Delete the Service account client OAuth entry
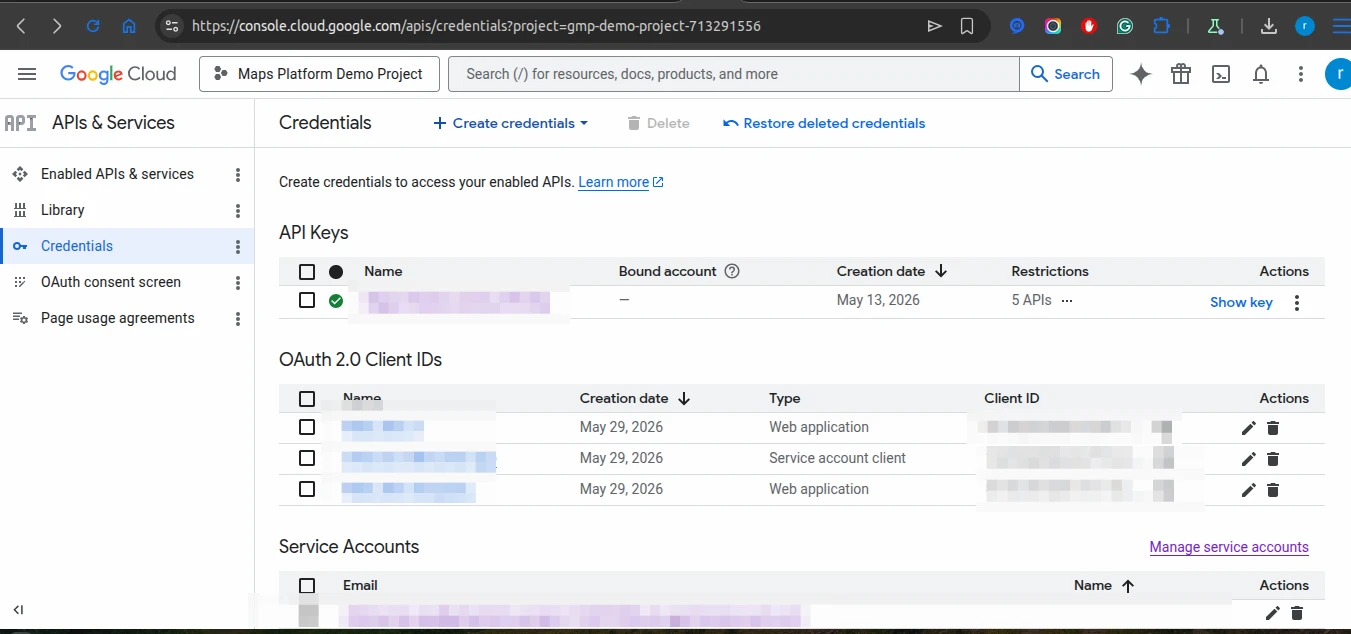 coord(1273,459)
